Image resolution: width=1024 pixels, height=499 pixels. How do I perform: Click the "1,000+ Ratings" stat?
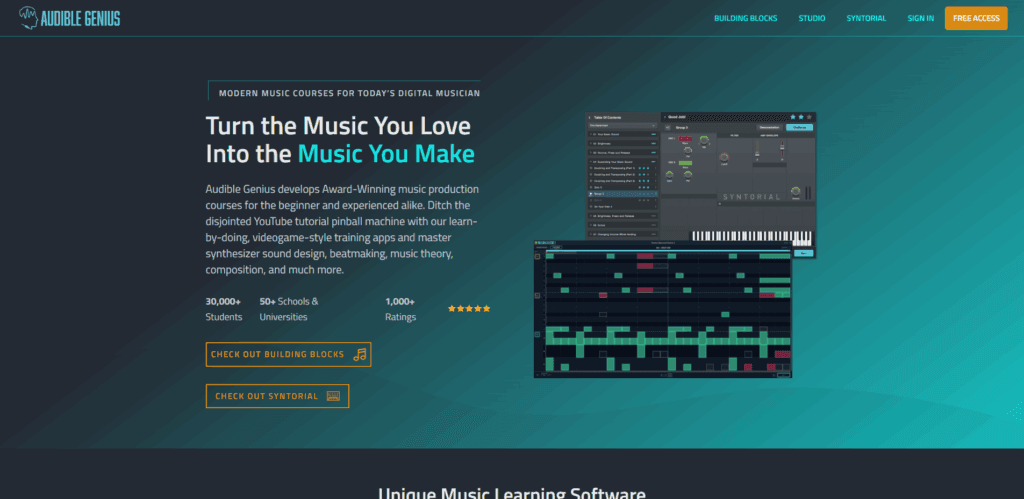click(x=400, y=309)
